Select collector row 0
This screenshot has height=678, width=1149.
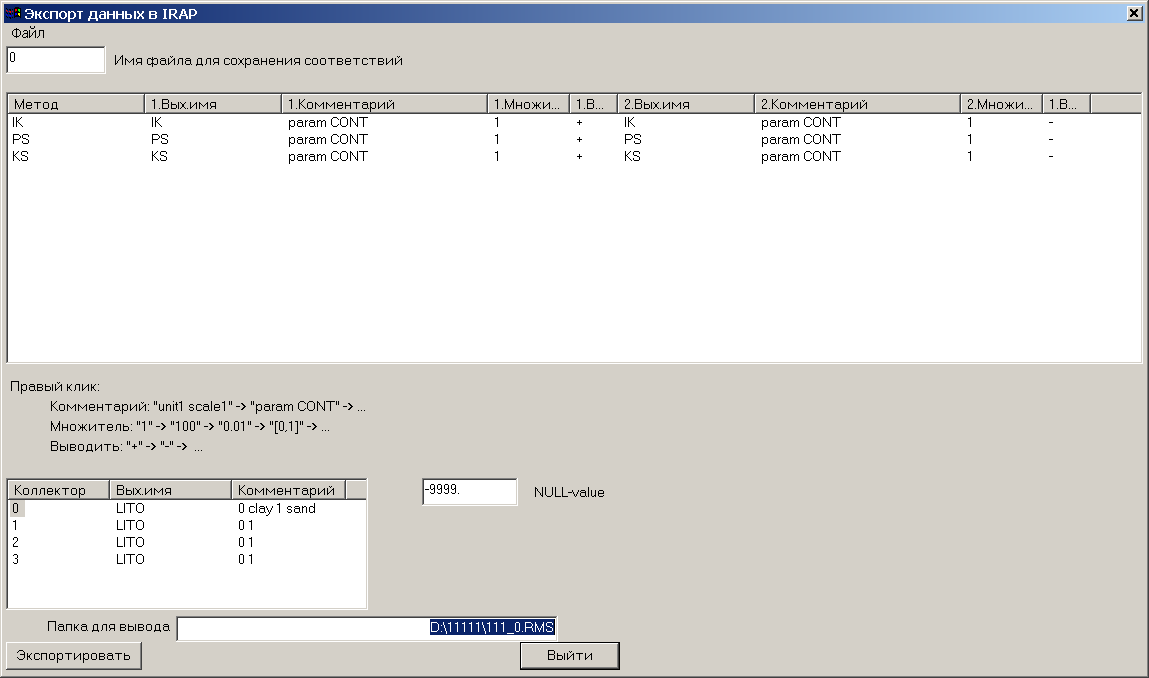click(x=15, y=508)
